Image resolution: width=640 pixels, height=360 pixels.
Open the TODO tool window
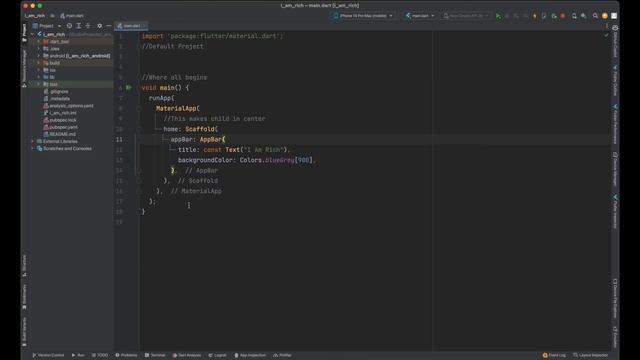point(100,355)
